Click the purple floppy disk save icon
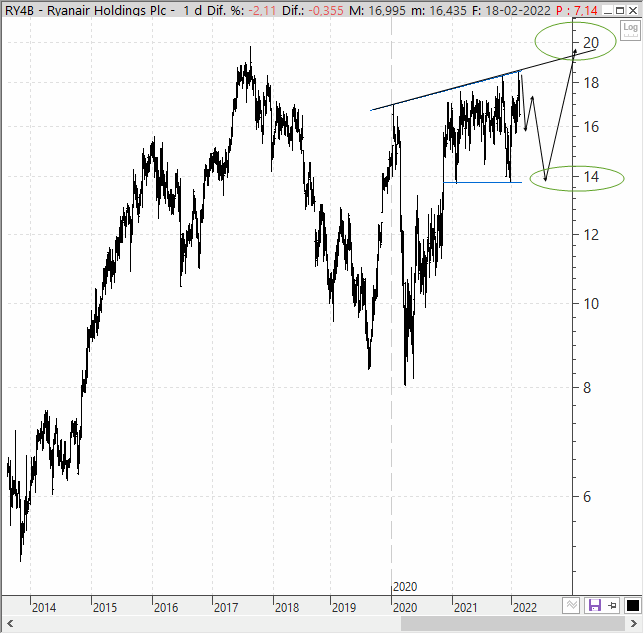Viewport: 644px width, 634px height. pos(595,605)
